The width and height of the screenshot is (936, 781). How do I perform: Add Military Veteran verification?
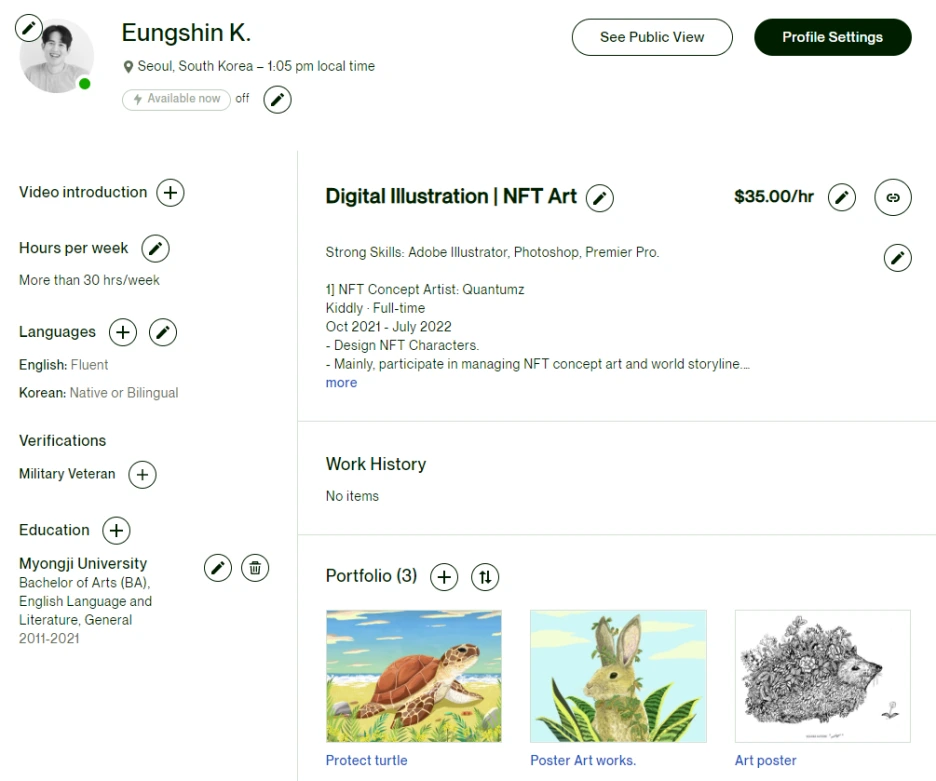click(142, 475)
